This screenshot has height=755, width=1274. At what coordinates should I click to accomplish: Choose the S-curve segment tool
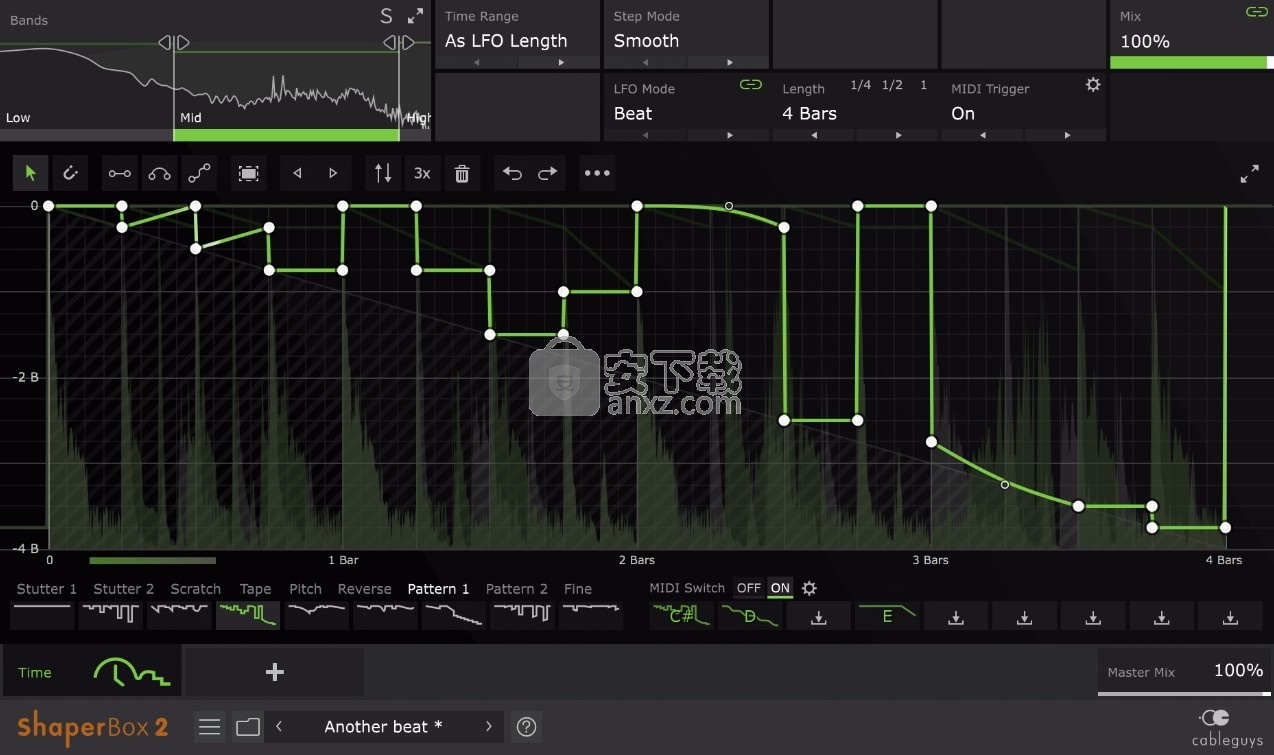pyautogui.click(x=199, y=173)
